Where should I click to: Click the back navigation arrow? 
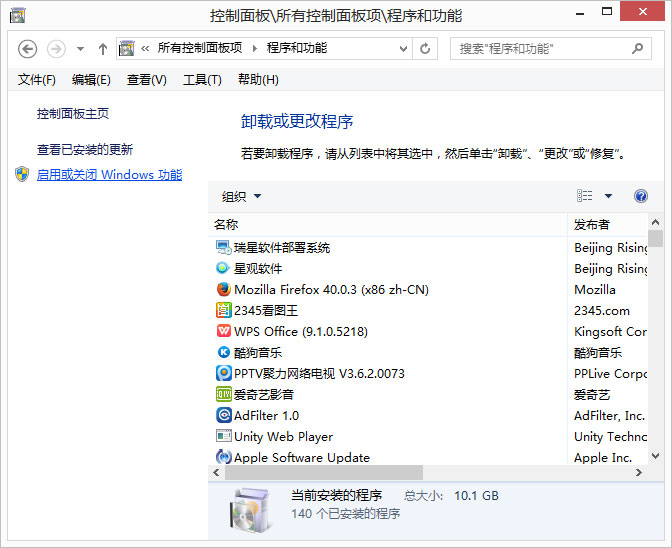pos(28,49)
